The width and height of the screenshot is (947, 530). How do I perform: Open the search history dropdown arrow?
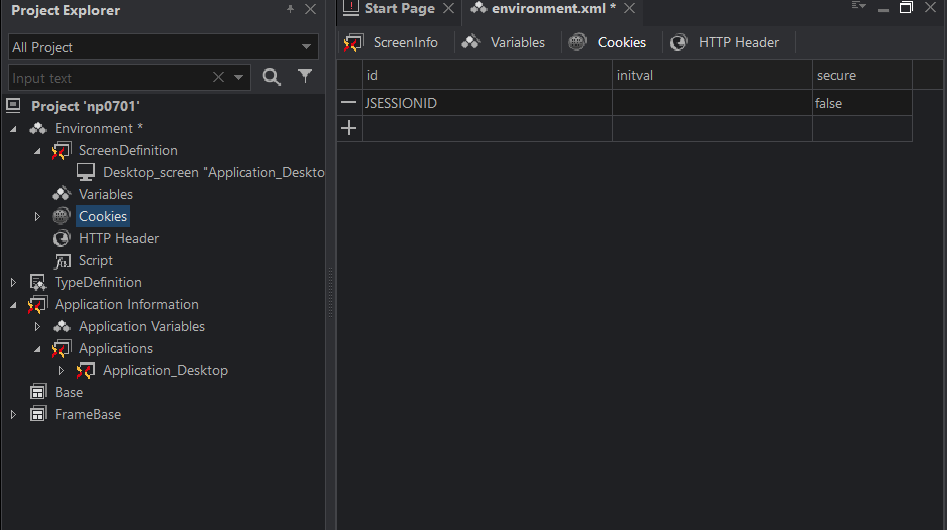pos(239,77)
